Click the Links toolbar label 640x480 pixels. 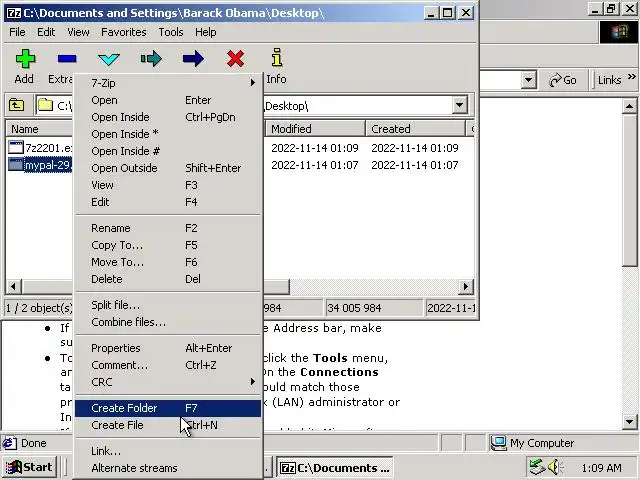(x=609, y=80)
